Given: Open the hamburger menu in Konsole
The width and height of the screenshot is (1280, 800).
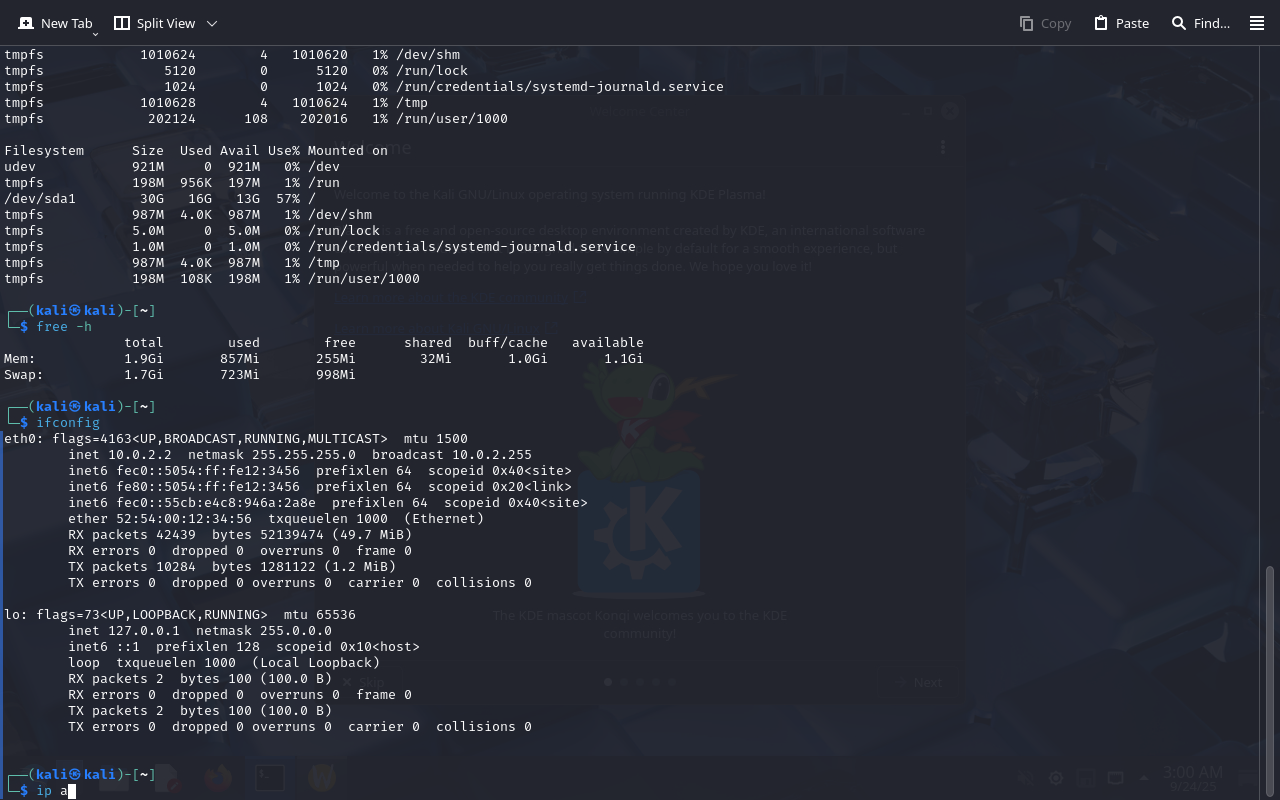Looking at the screenshot, I should (1257, 23).
